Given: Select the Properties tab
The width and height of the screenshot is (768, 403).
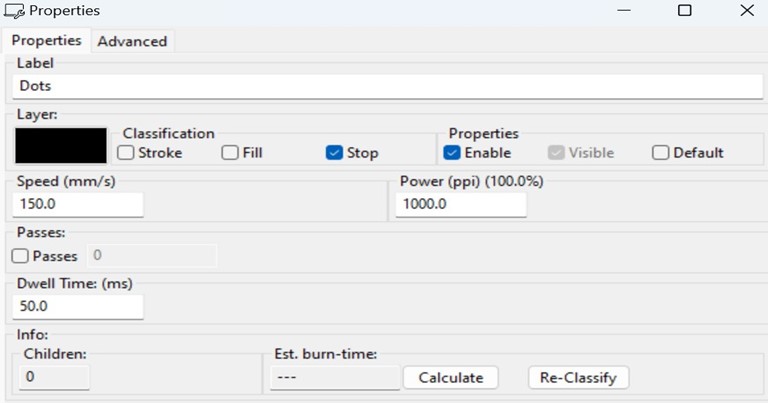Looking at the screenshot, I should point(46,41).
